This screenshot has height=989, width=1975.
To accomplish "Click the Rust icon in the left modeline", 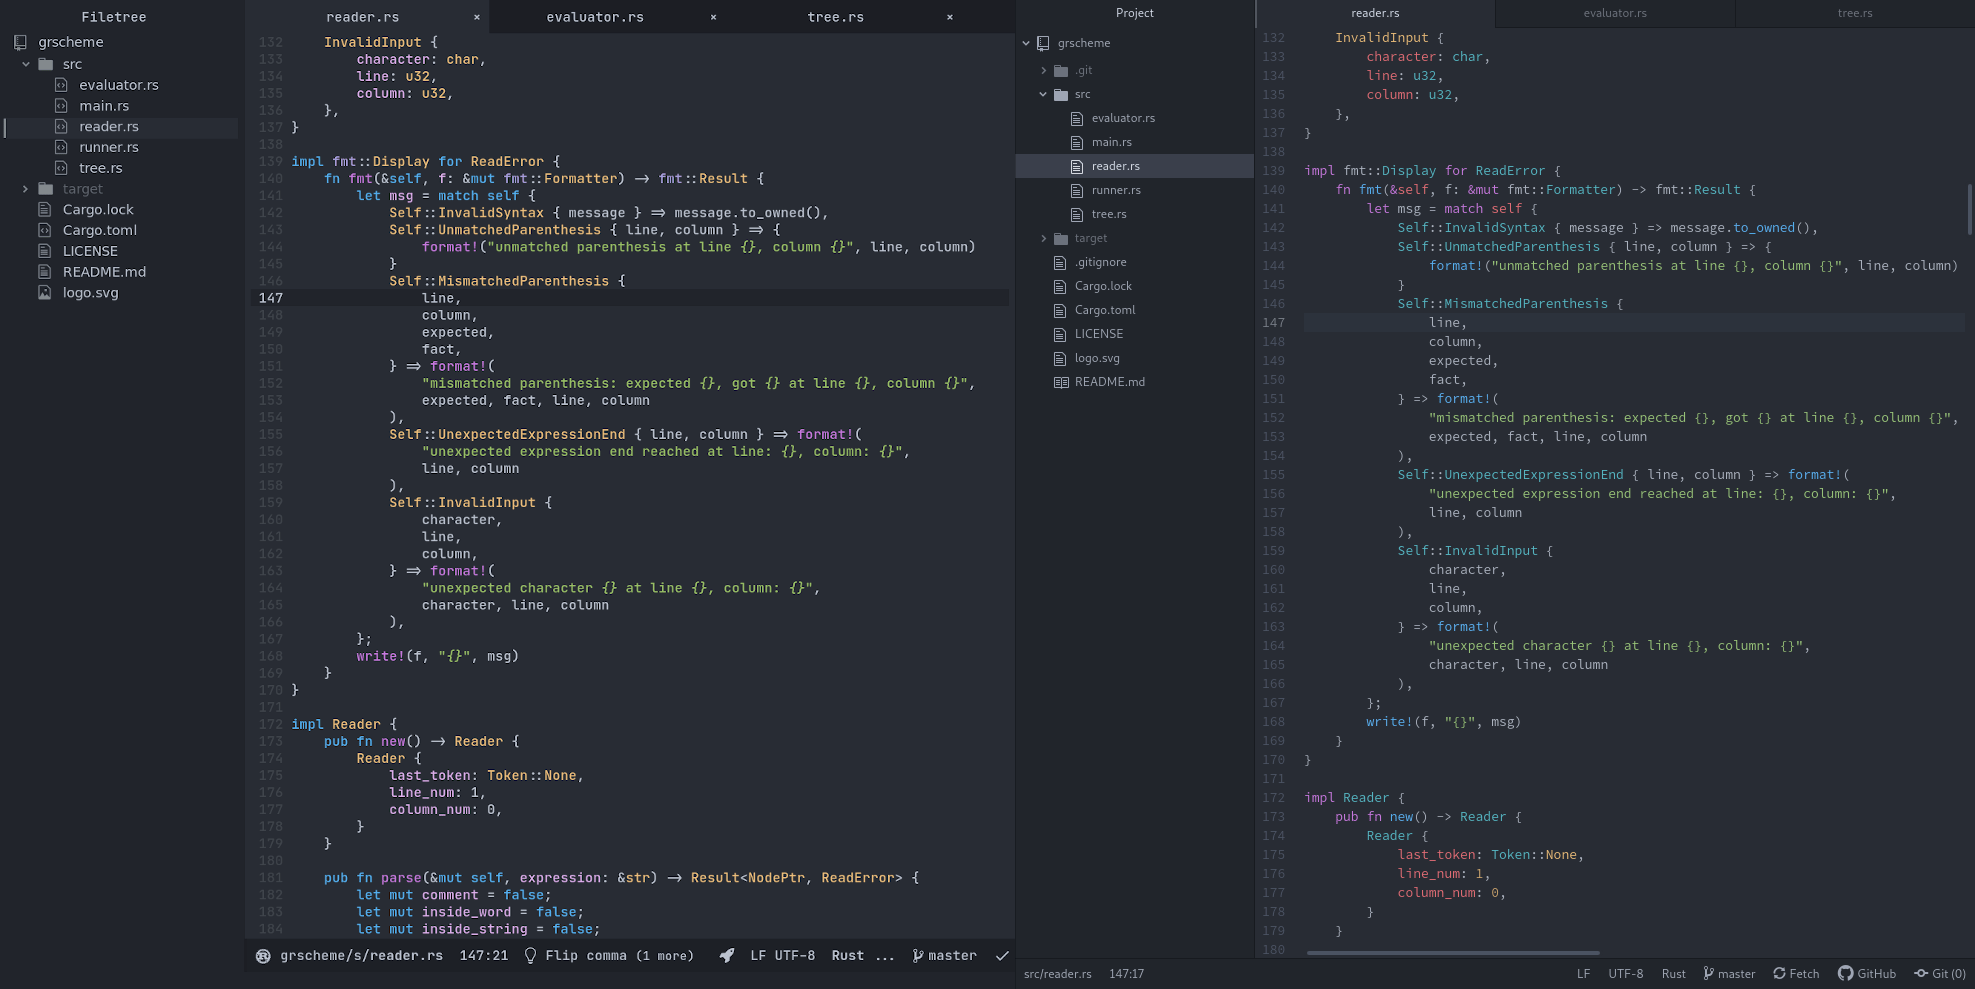I will (x=263, y=956).
